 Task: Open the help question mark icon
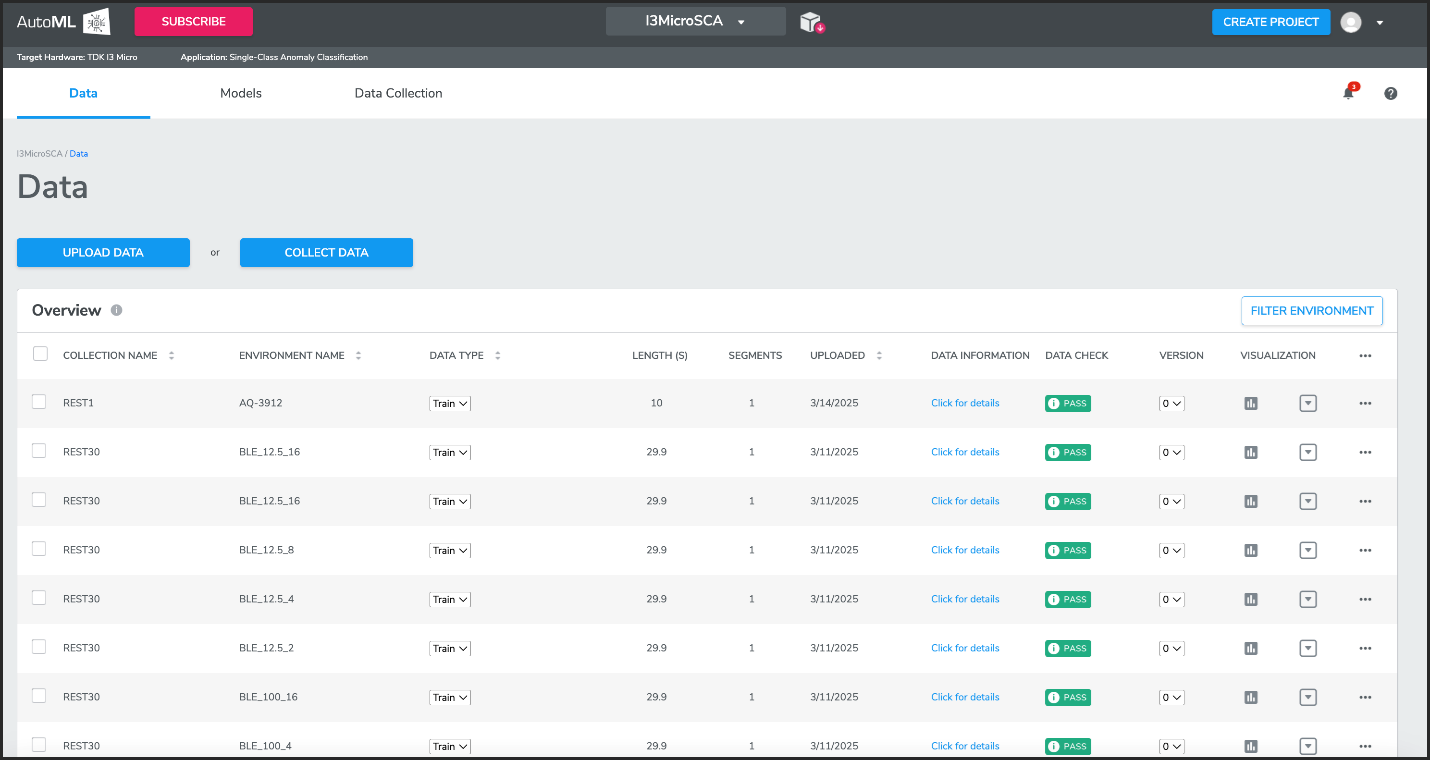click(x=1390, y=93)
